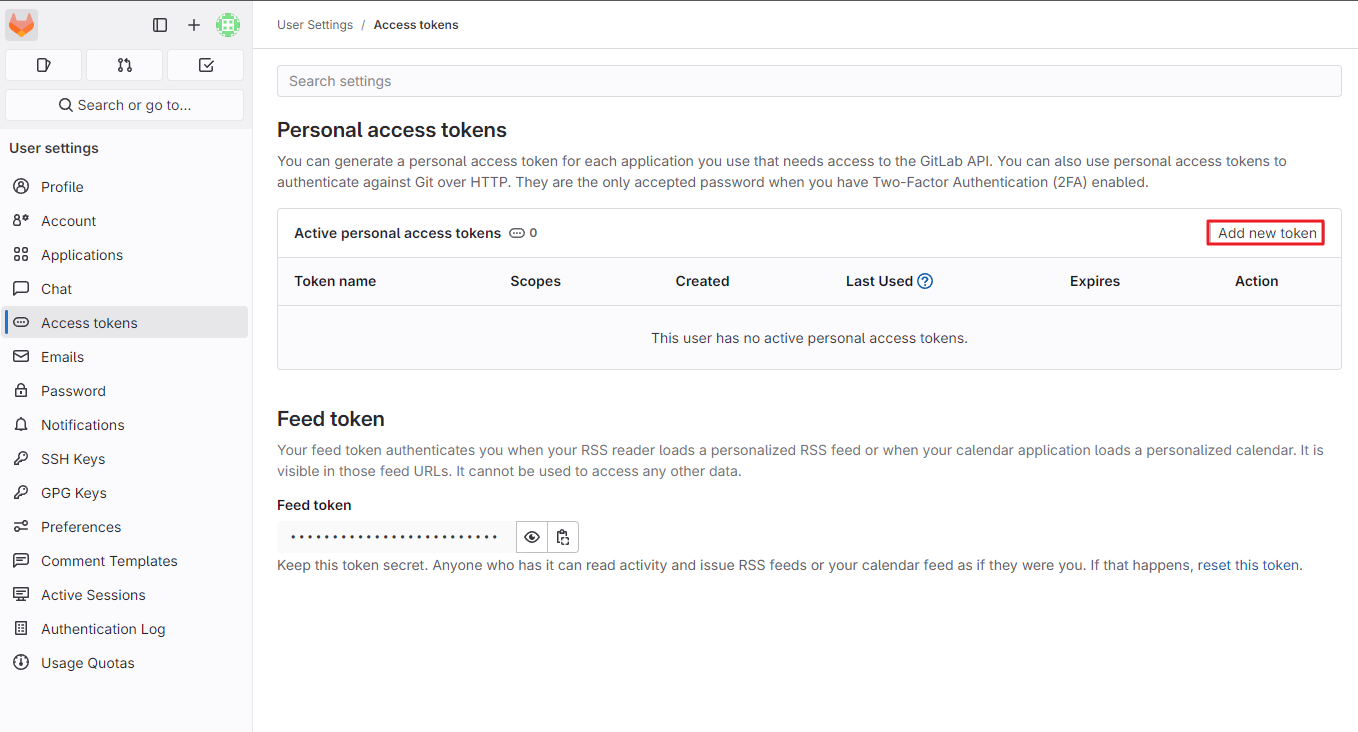Open User Settings breadcrumb link

315,25
